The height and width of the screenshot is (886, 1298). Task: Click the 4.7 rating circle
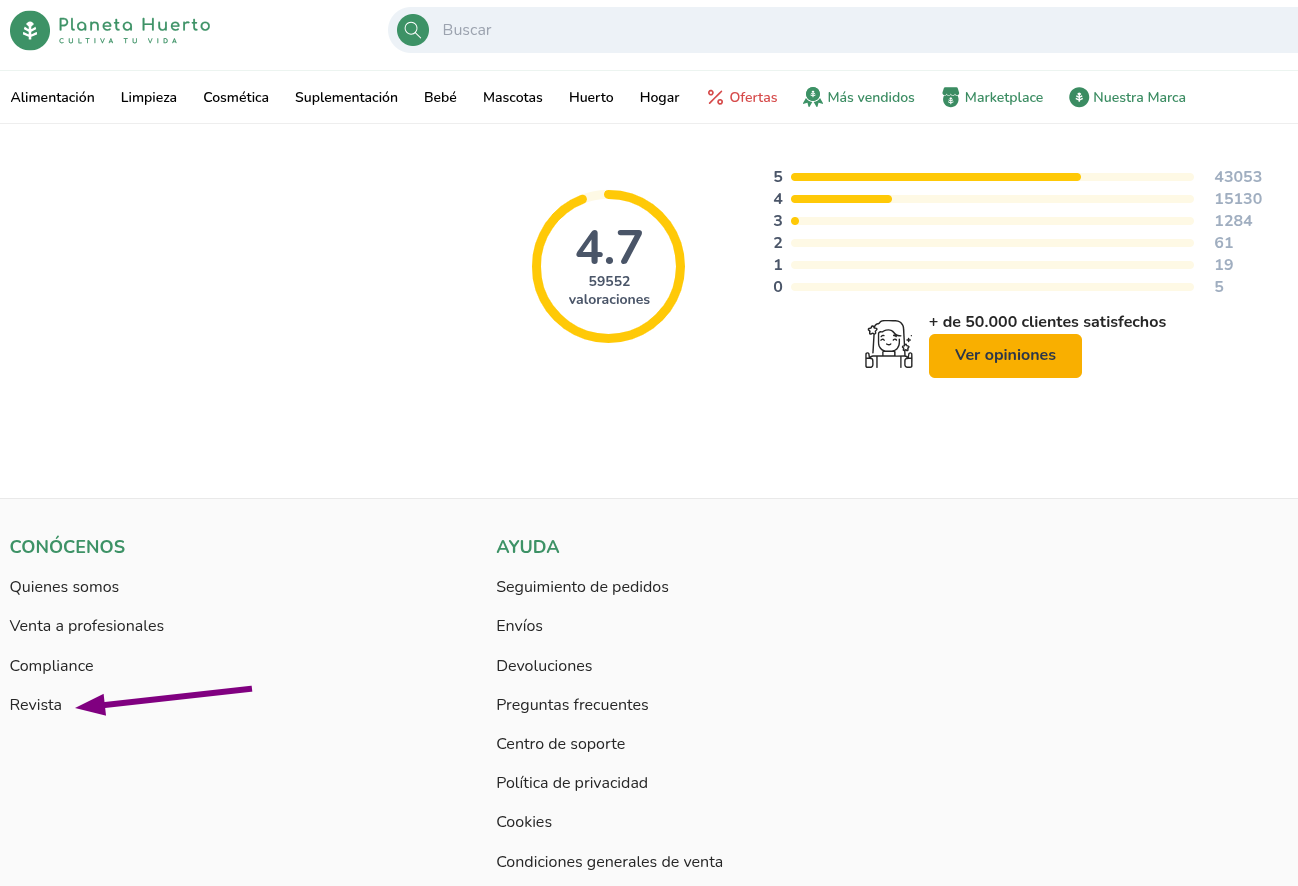tap(608, 266)
